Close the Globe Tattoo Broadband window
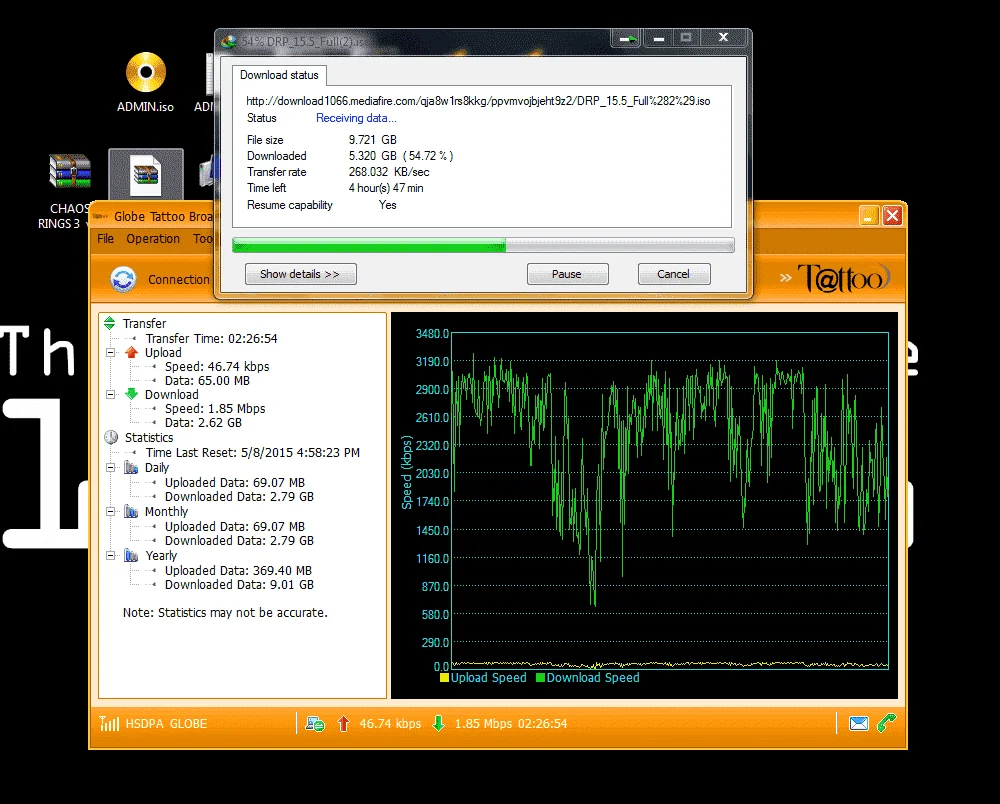 coord(892,216)
